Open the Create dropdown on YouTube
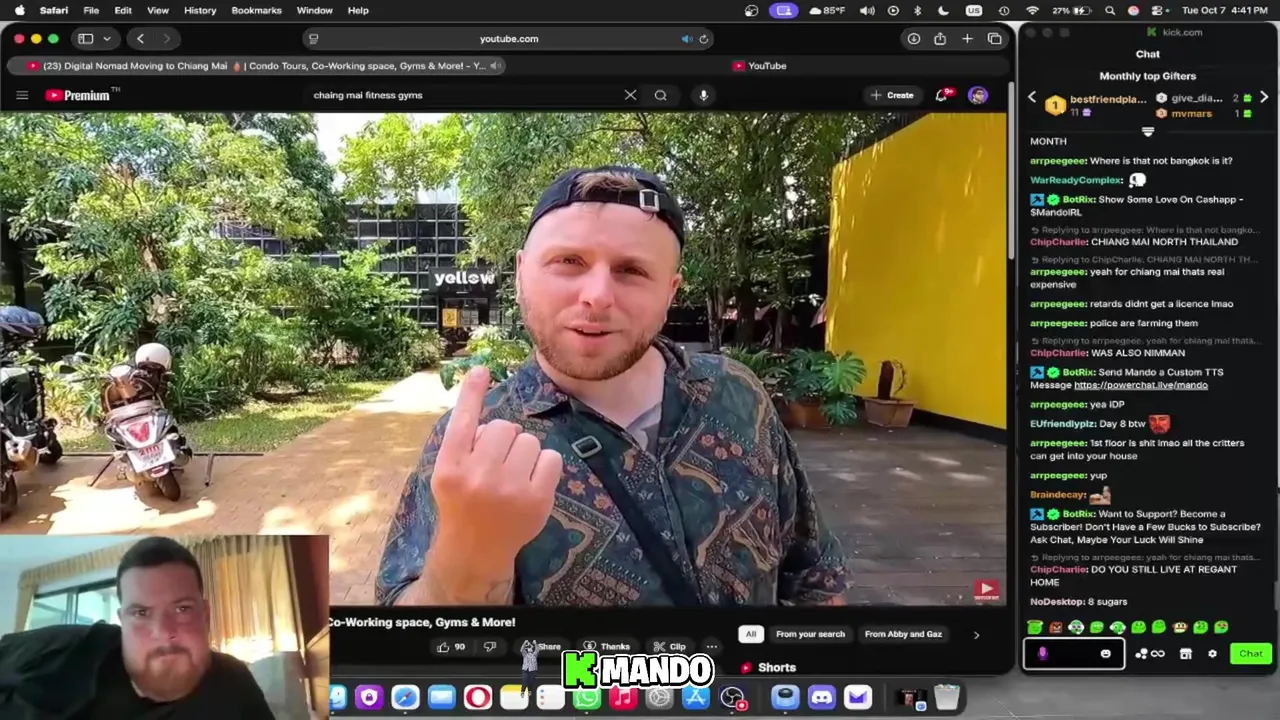 tap(892, 95)
